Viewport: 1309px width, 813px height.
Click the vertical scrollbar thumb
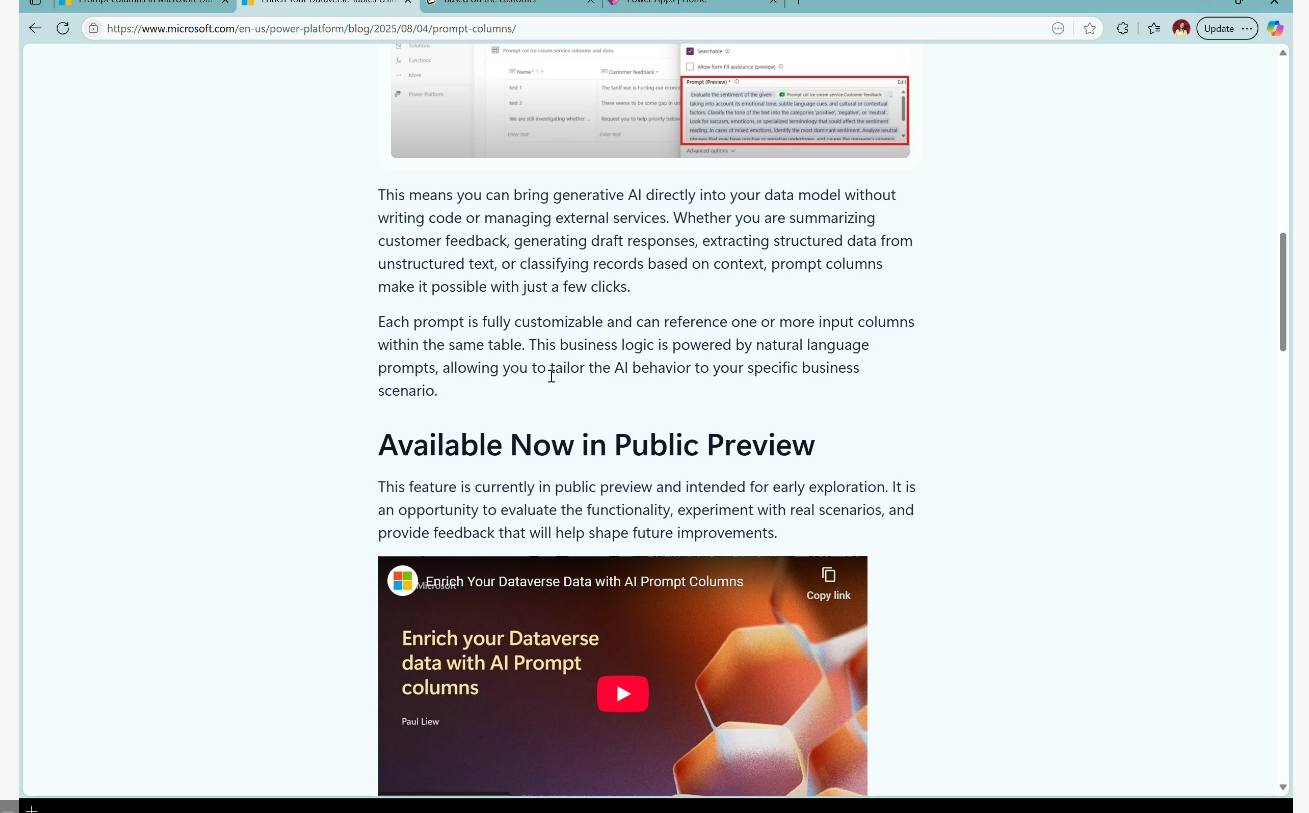click(1283, 291)
